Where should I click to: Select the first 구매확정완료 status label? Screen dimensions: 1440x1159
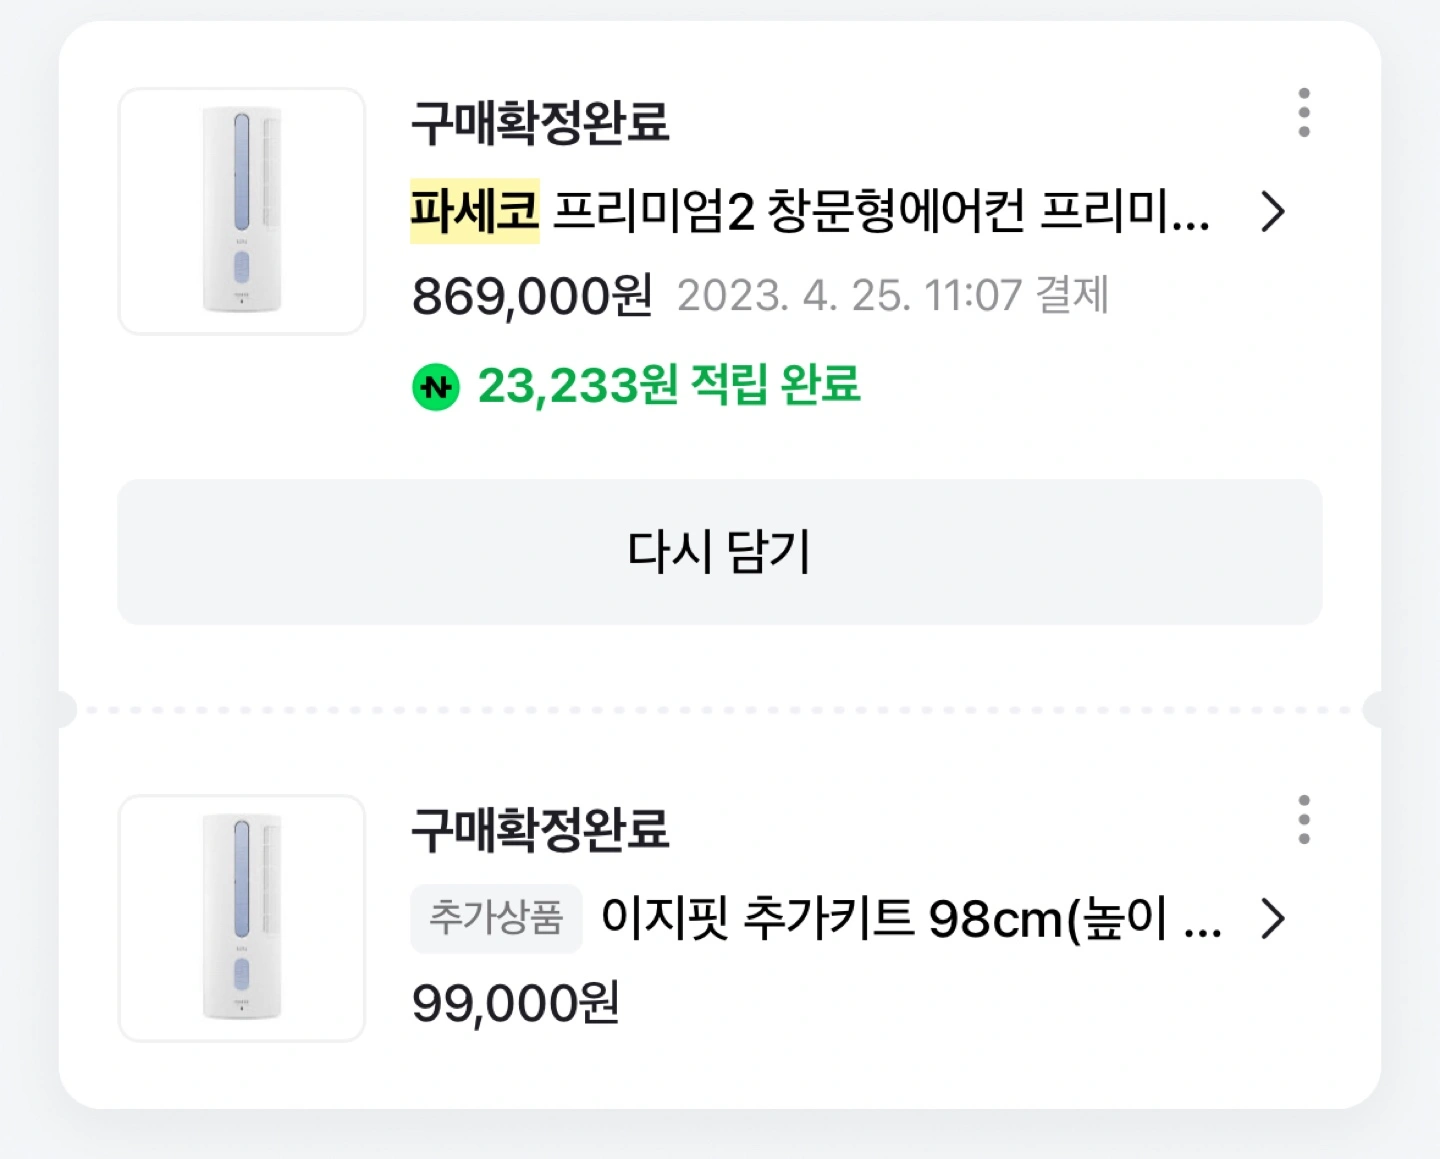540,124
